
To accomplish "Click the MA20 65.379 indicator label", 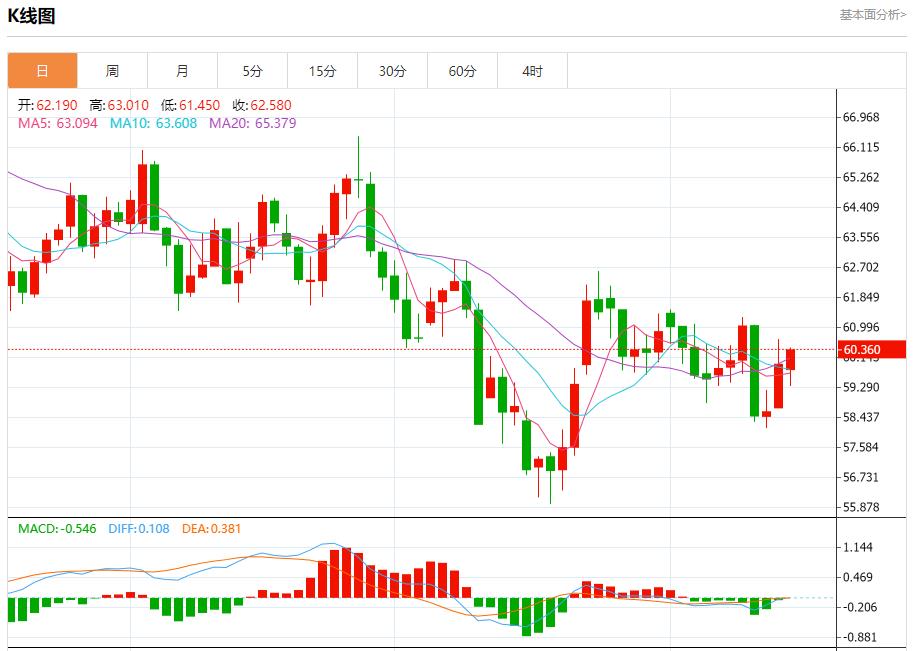I will [252, 123].
